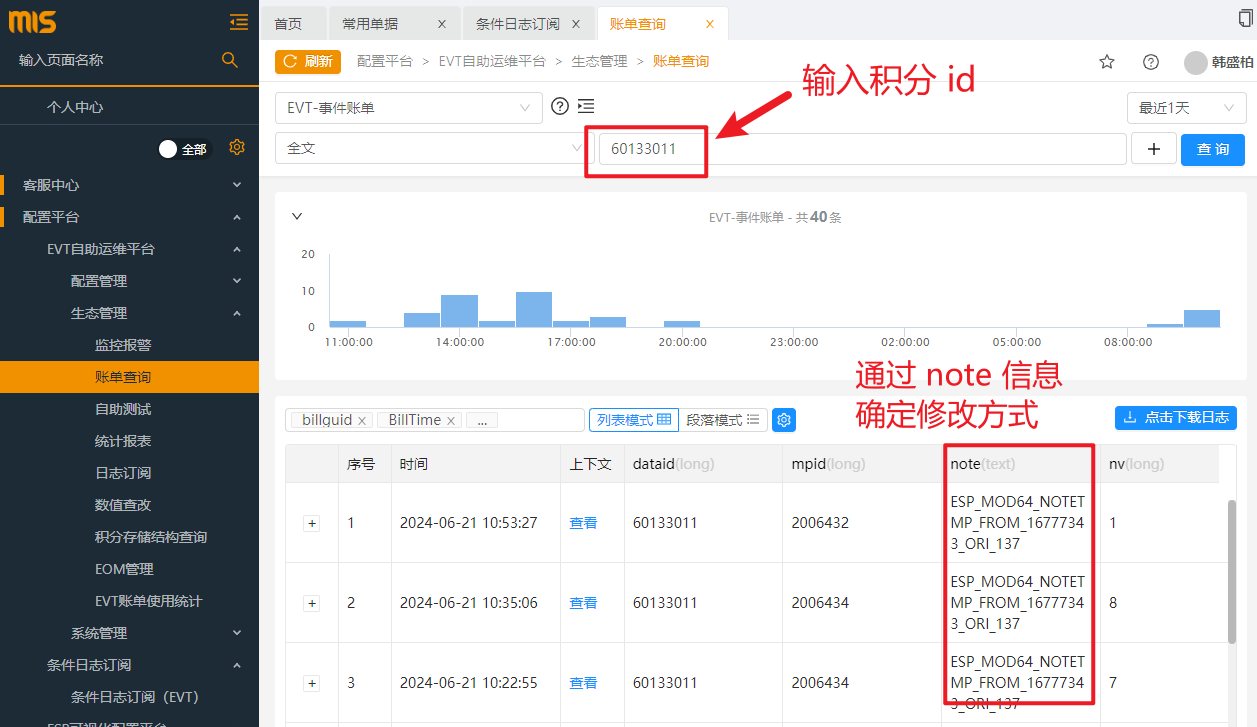The height and width of the screenshot is (727, 1257).
Task: Click the table column settings gear
Action: click(784, 420)
